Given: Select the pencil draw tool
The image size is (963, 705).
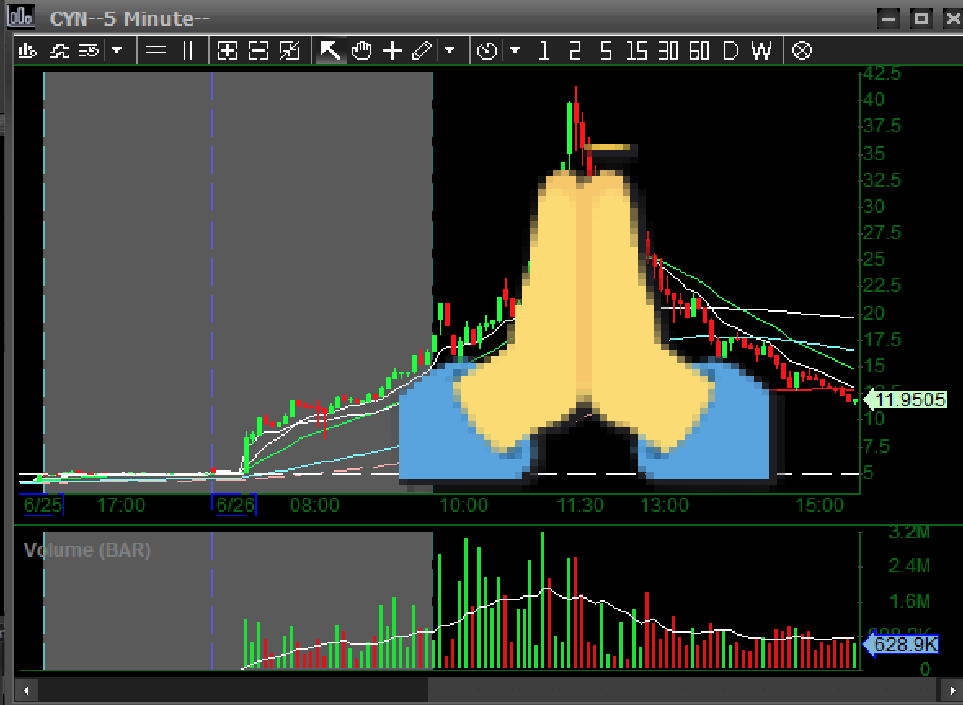Looking at the screenshot, I should (422, 50).
